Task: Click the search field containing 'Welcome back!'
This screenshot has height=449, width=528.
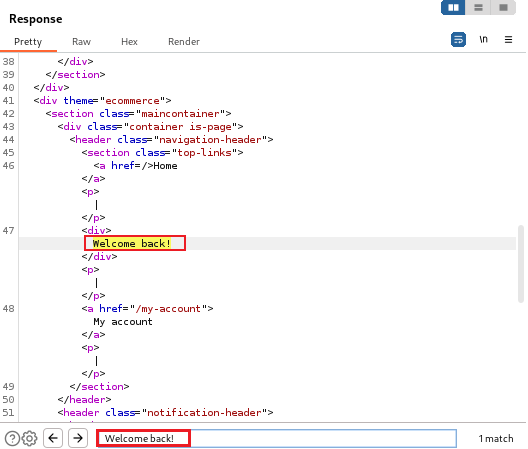Action: (x=276, y=438)
